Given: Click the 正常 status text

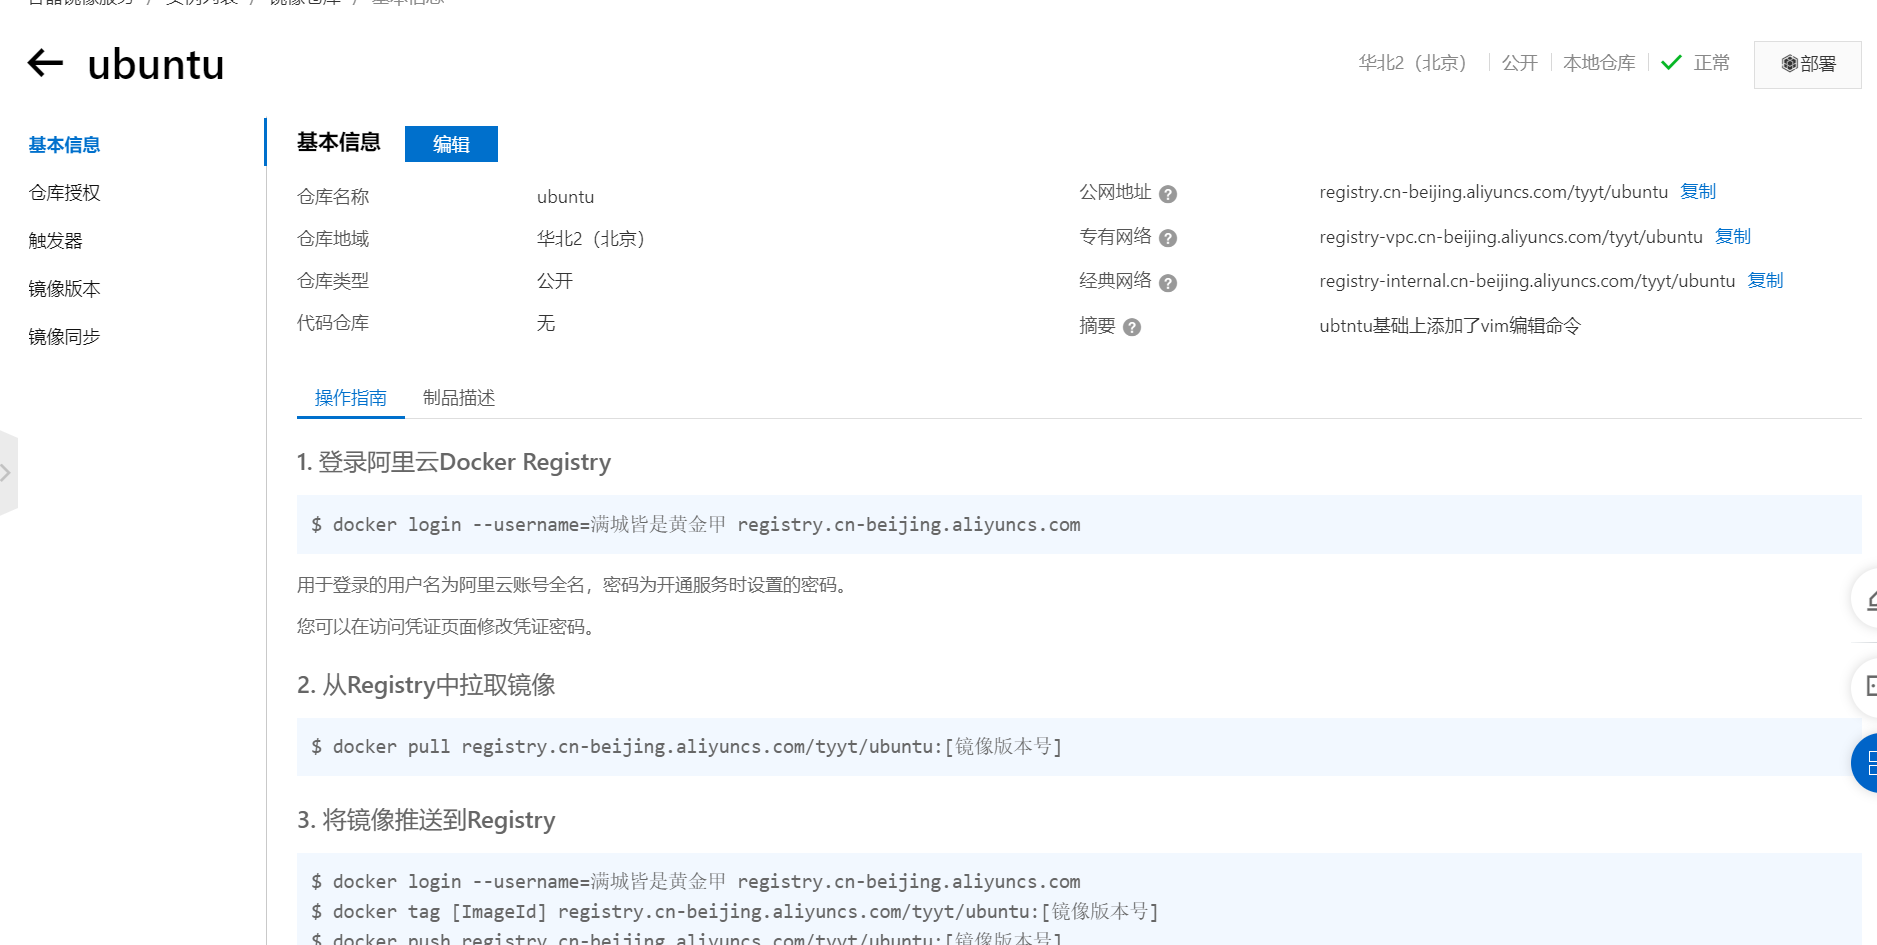Looking at the screenshot, I should [1711, 63].
